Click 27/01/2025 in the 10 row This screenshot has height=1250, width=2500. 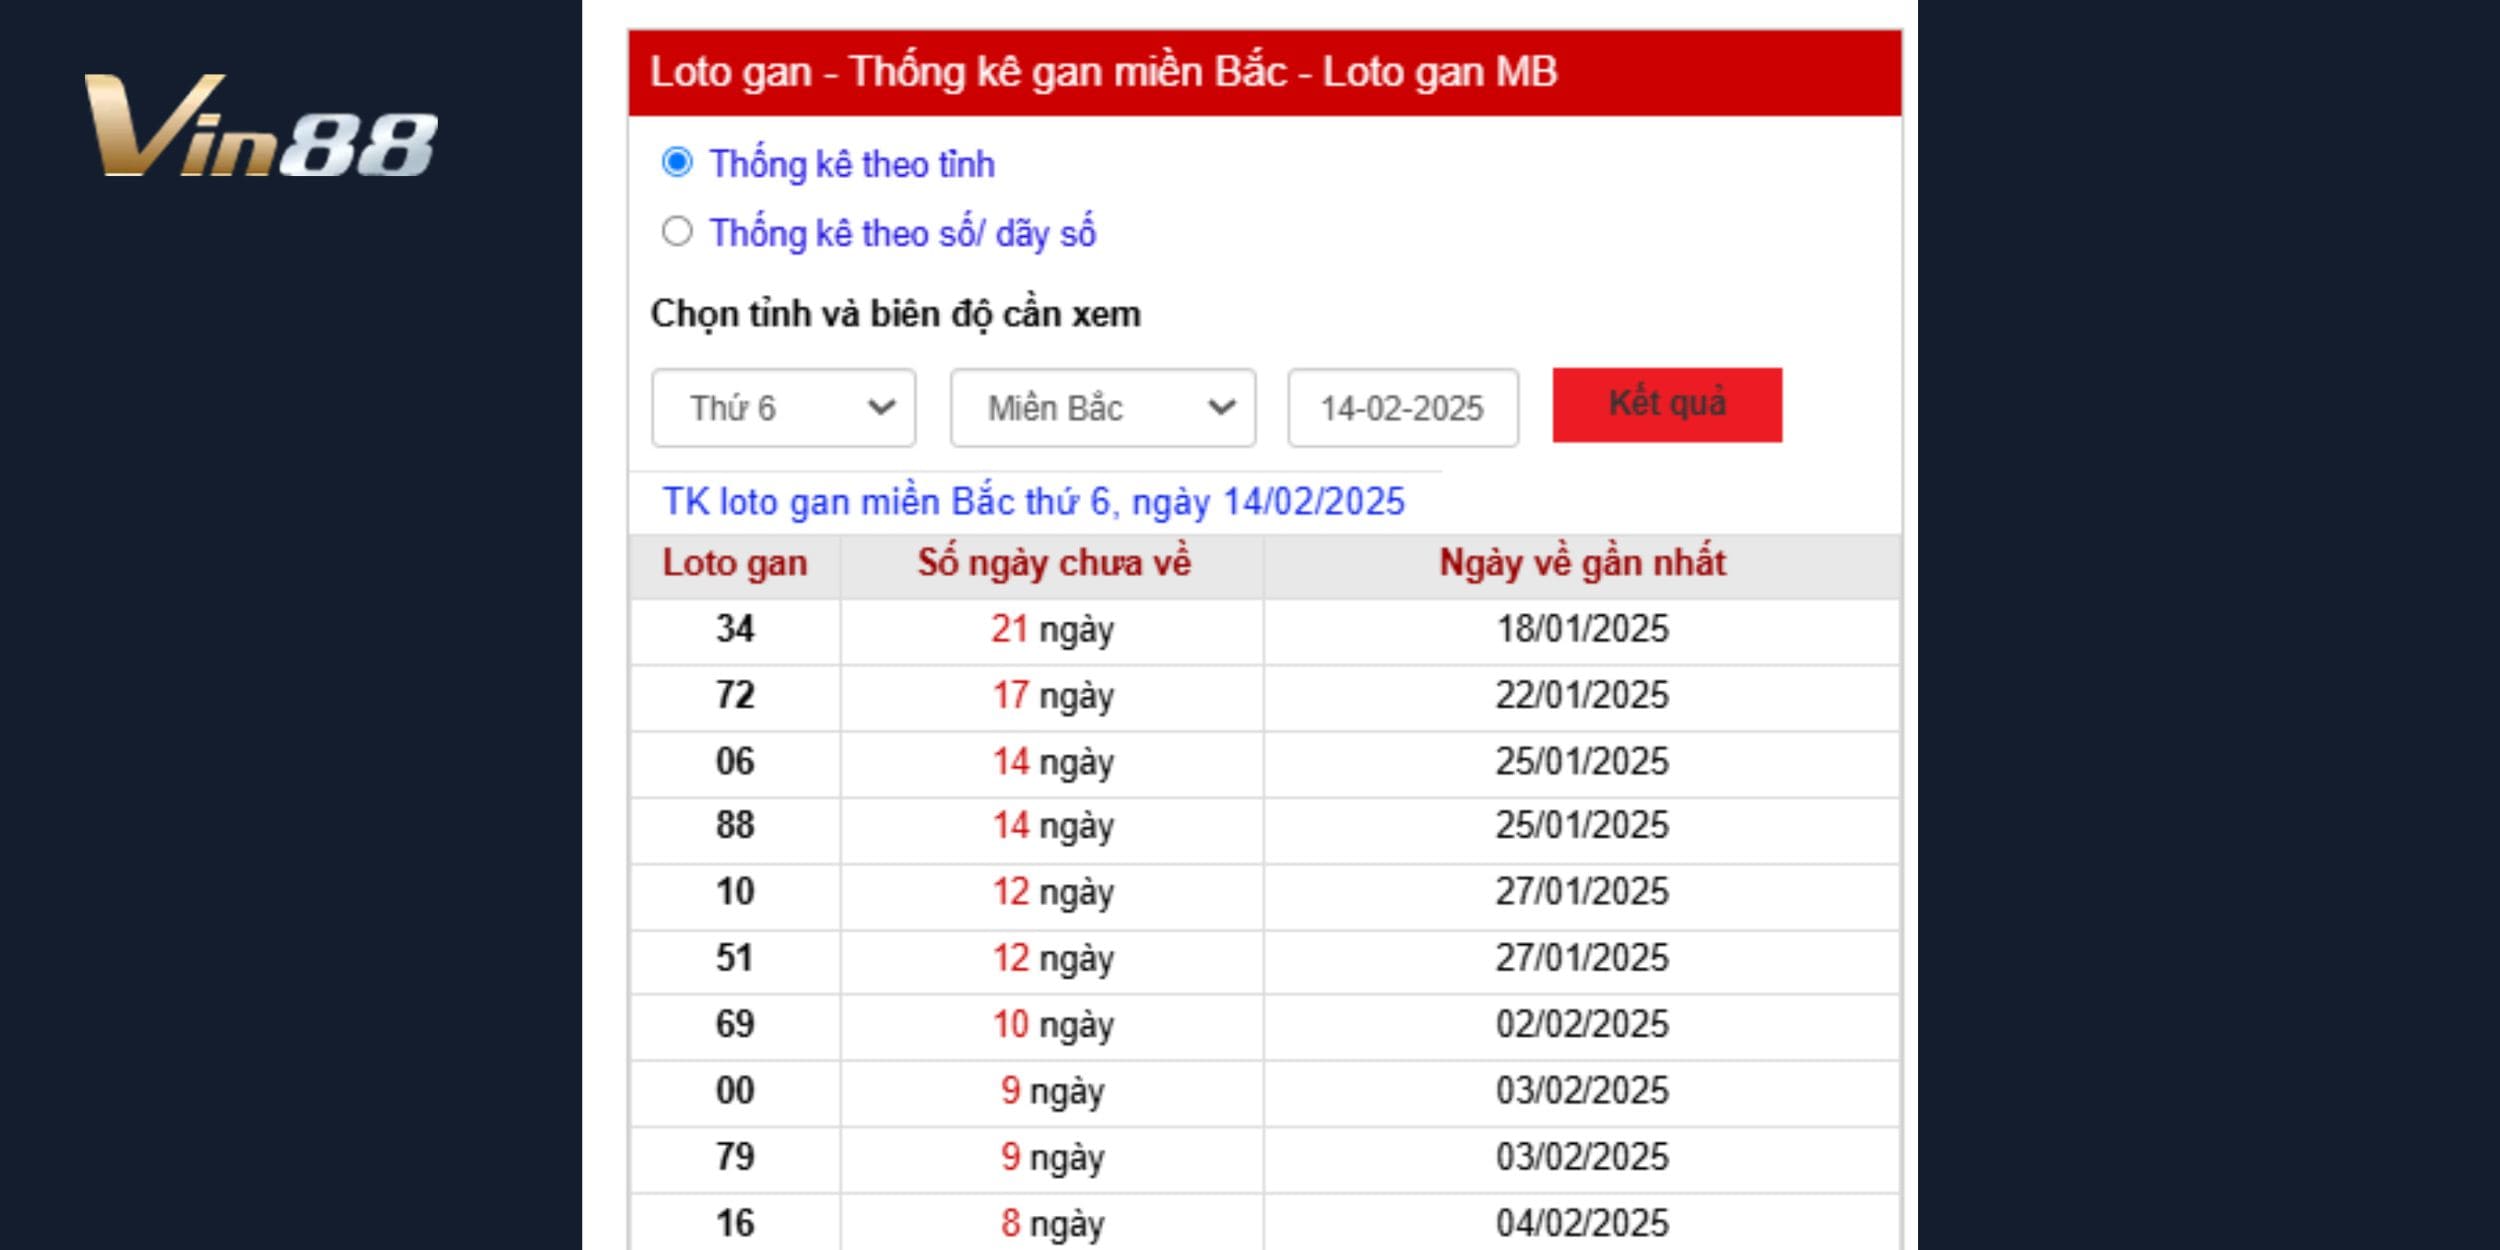pos(1583,892)
